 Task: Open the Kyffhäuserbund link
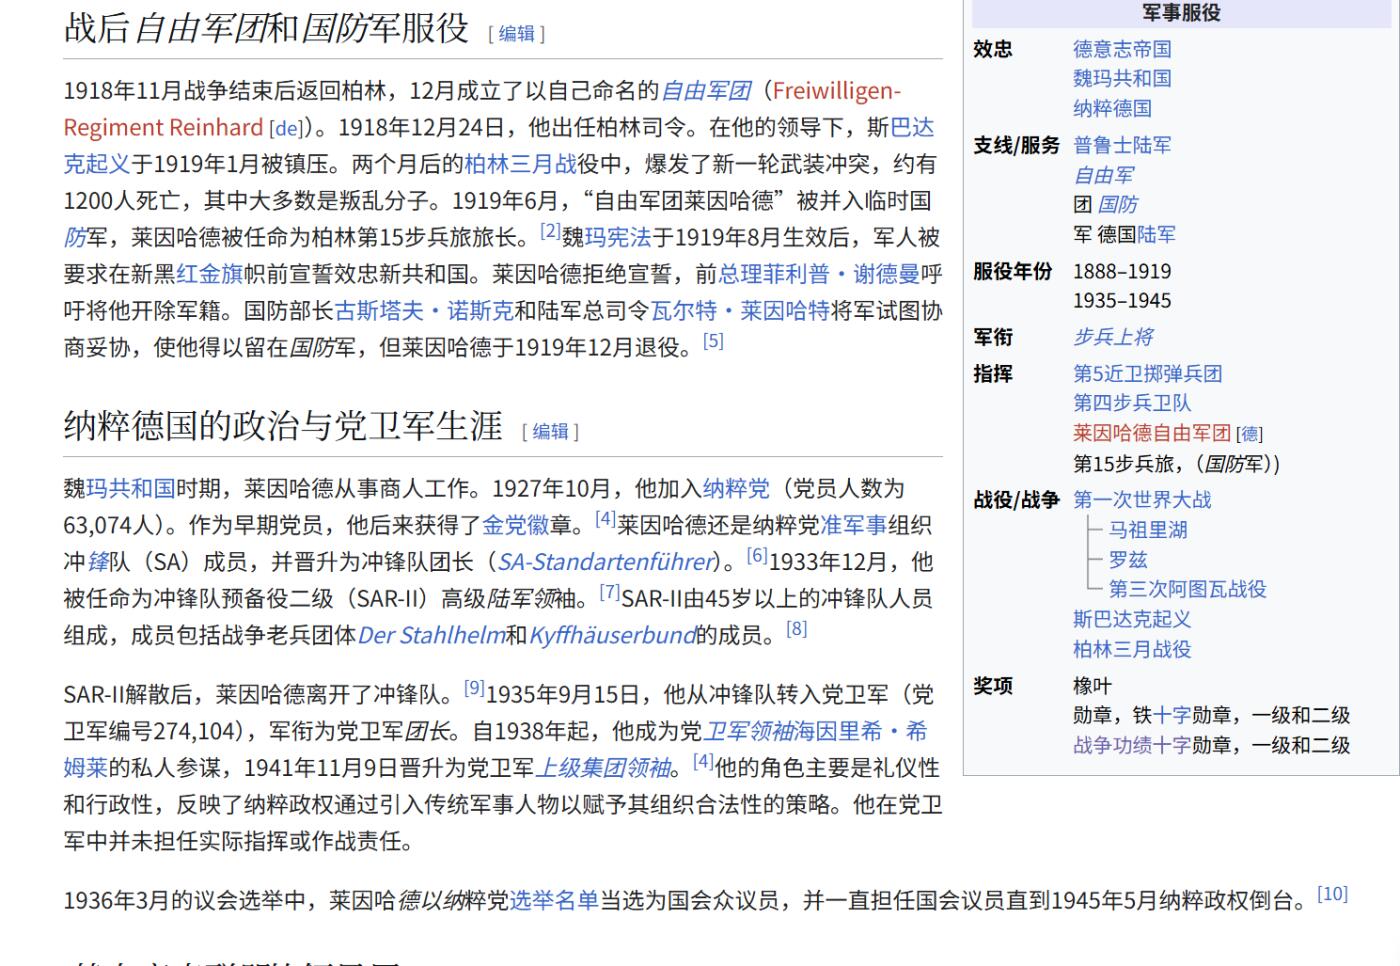pyautogui.click(x=613, y=634)
